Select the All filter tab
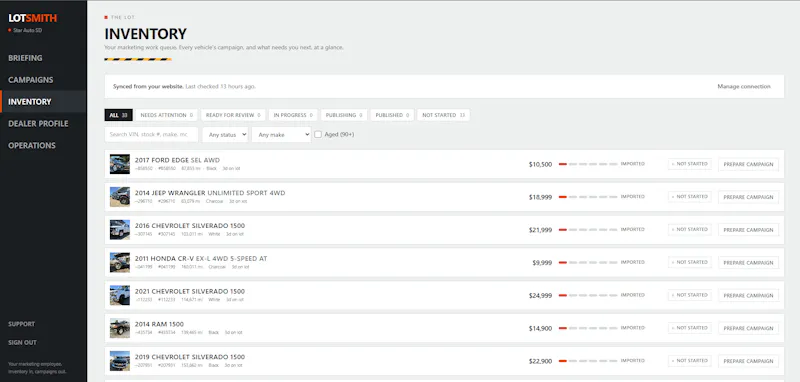The height and width of the screenshot is (382, 800). coord(118,115)
